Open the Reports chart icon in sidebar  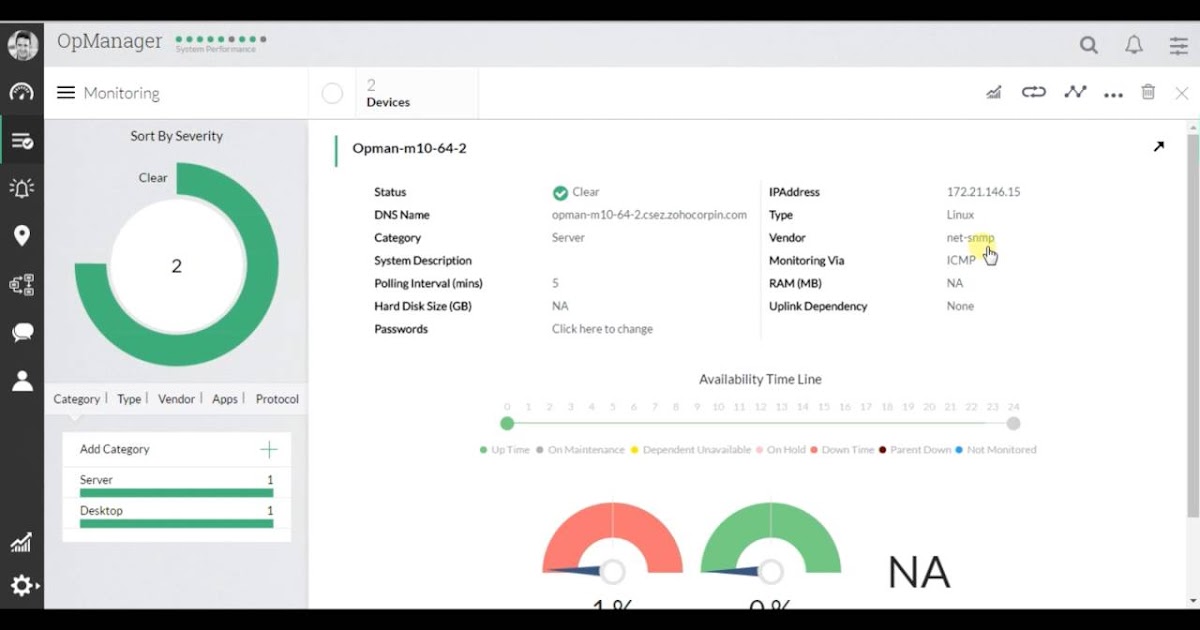22,543
